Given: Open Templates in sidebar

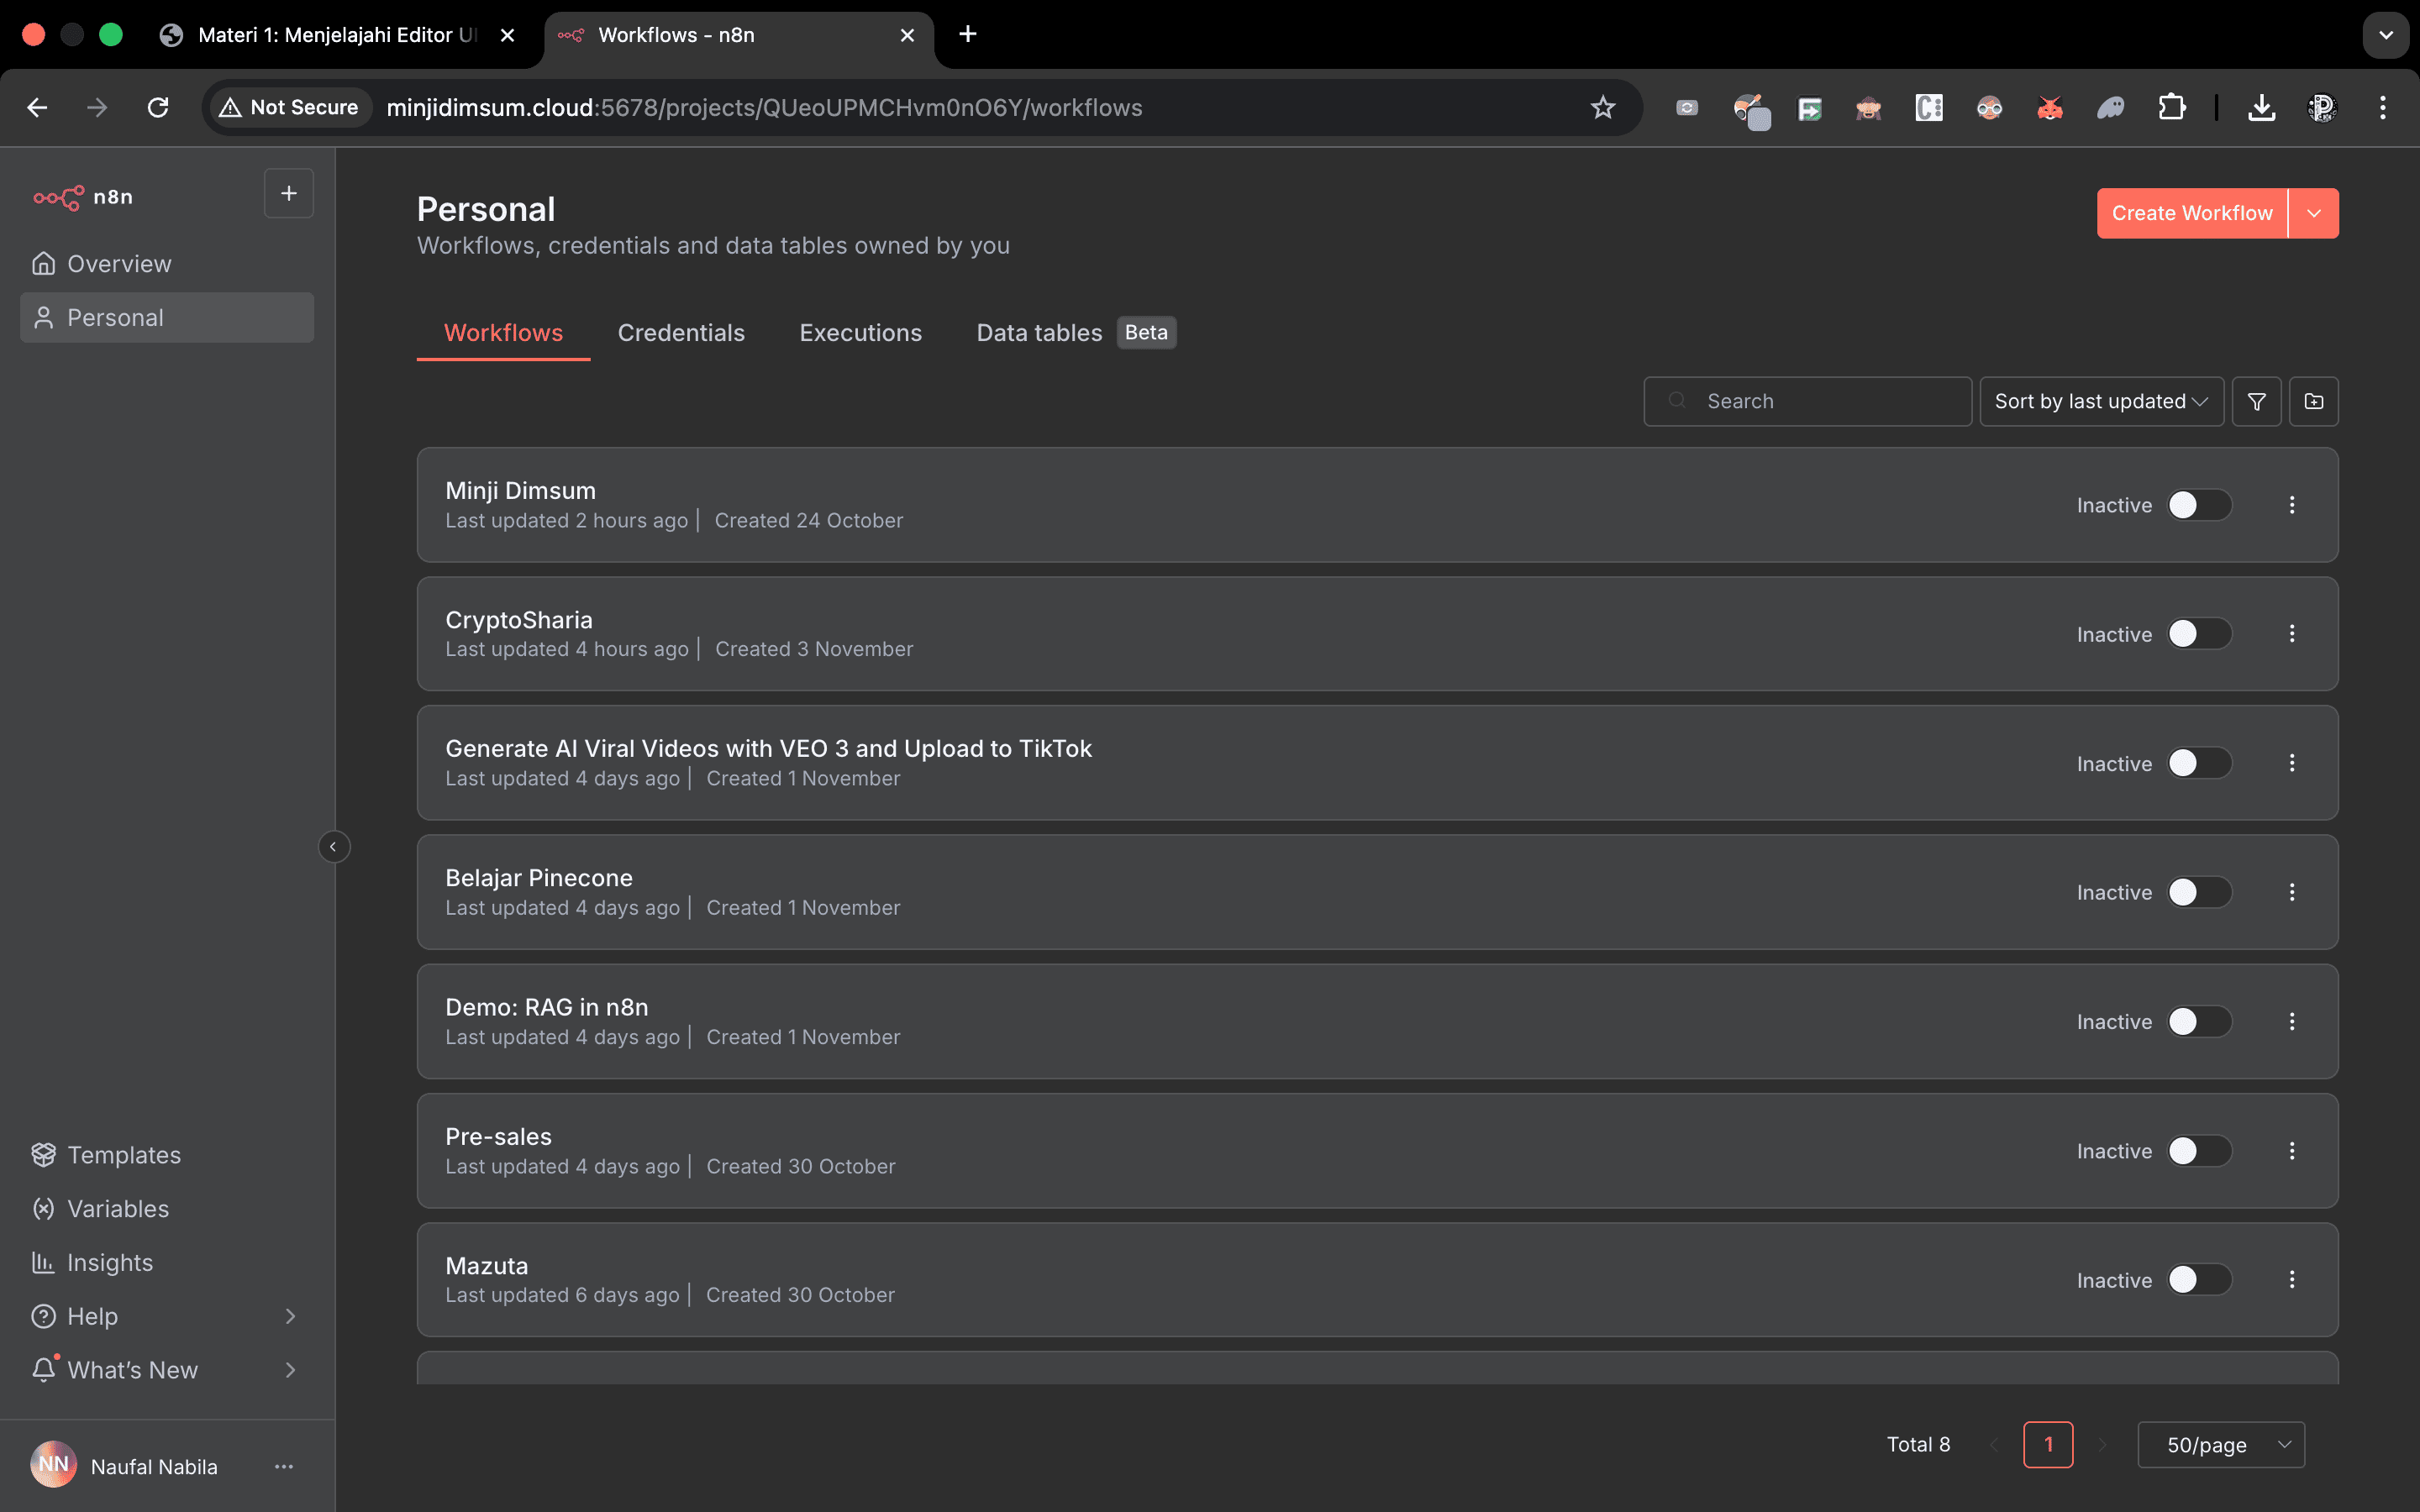Looking at the screenshot, I should (167, 1155).
